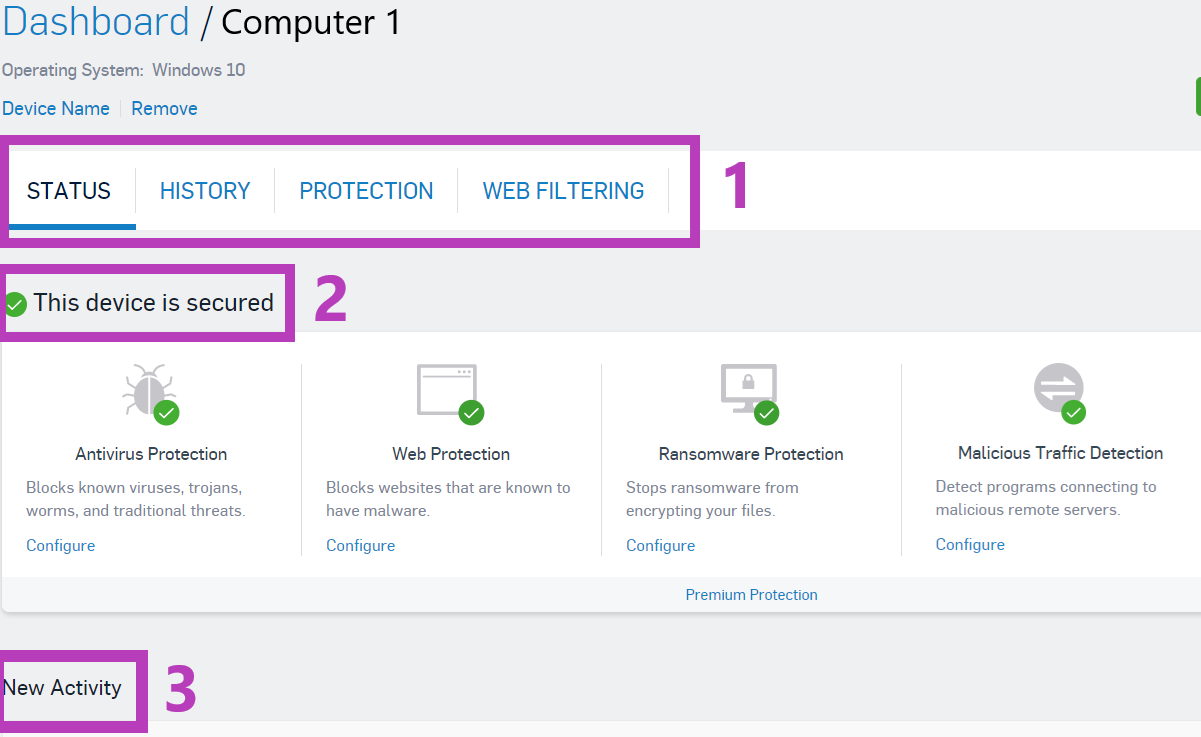
Task: Click the Device Name link
Action: click(x=56, y=108)
